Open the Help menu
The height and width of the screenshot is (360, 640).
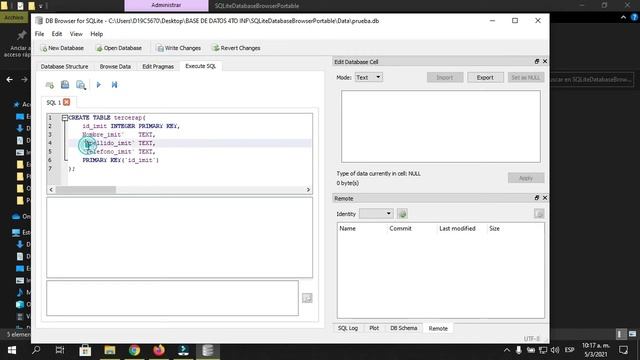[x=96, y=34]
